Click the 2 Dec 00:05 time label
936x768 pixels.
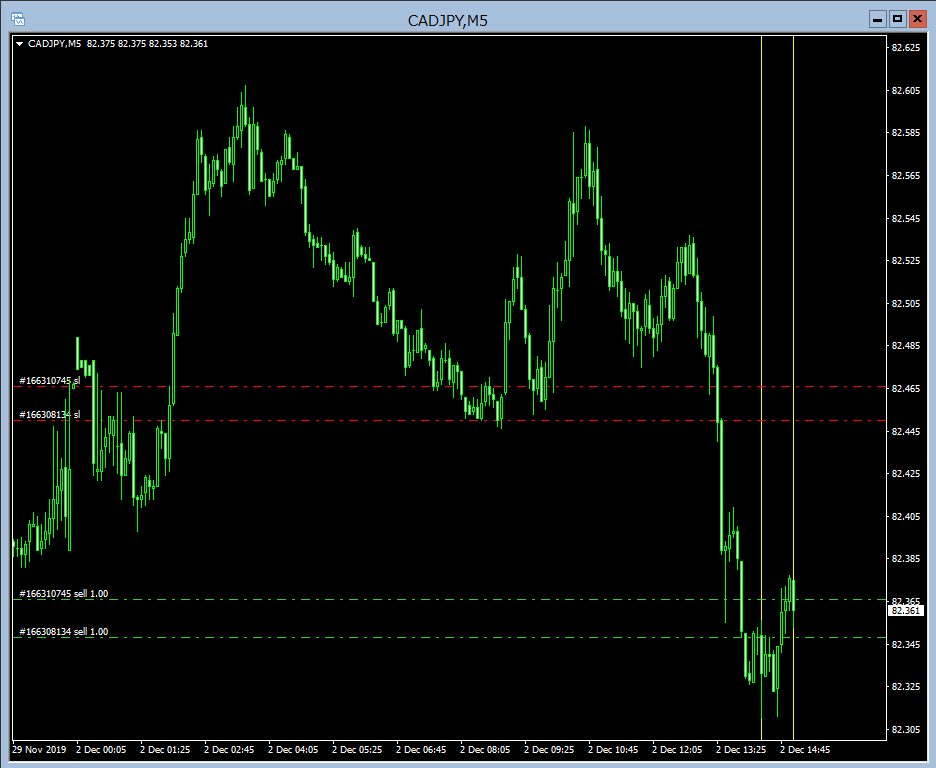coord(101,750)
